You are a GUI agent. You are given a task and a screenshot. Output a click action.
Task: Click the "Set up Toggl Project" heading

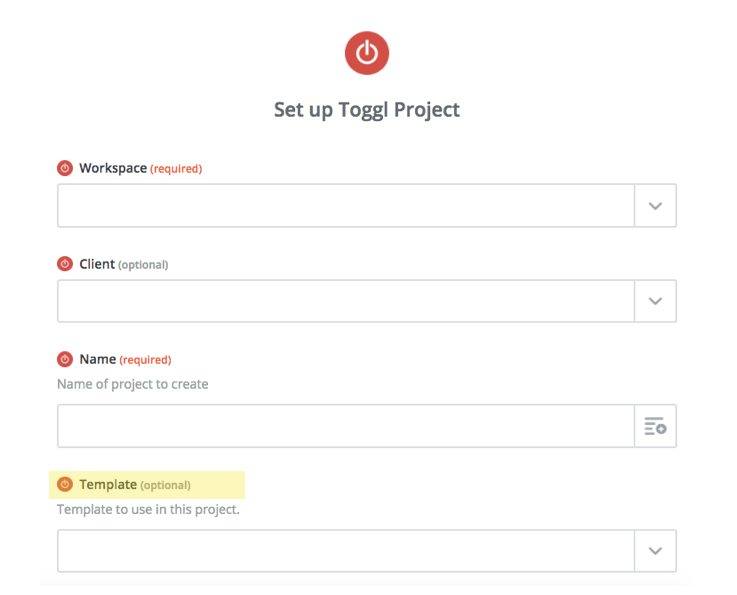(367, 109)
